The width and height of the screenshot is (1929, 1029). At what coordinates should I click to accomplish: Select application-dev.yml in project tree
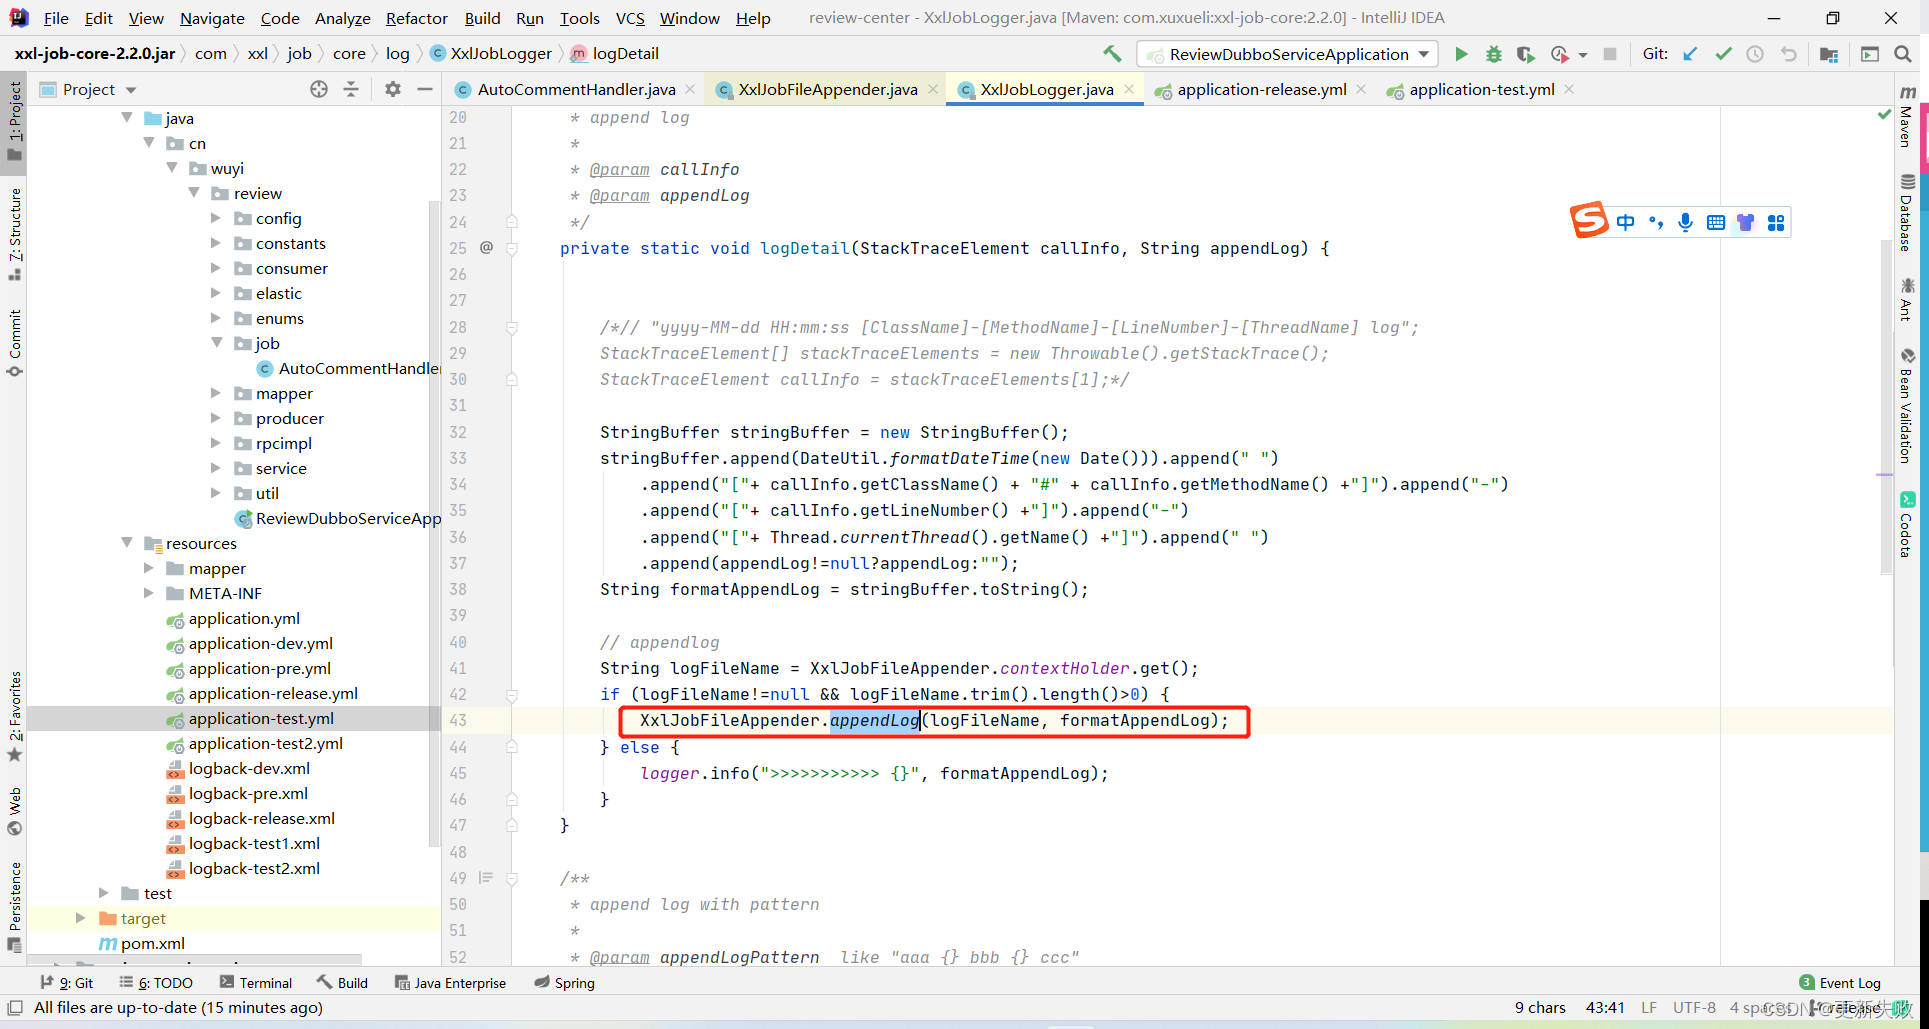pyautogui.click(x=260, y=643)
